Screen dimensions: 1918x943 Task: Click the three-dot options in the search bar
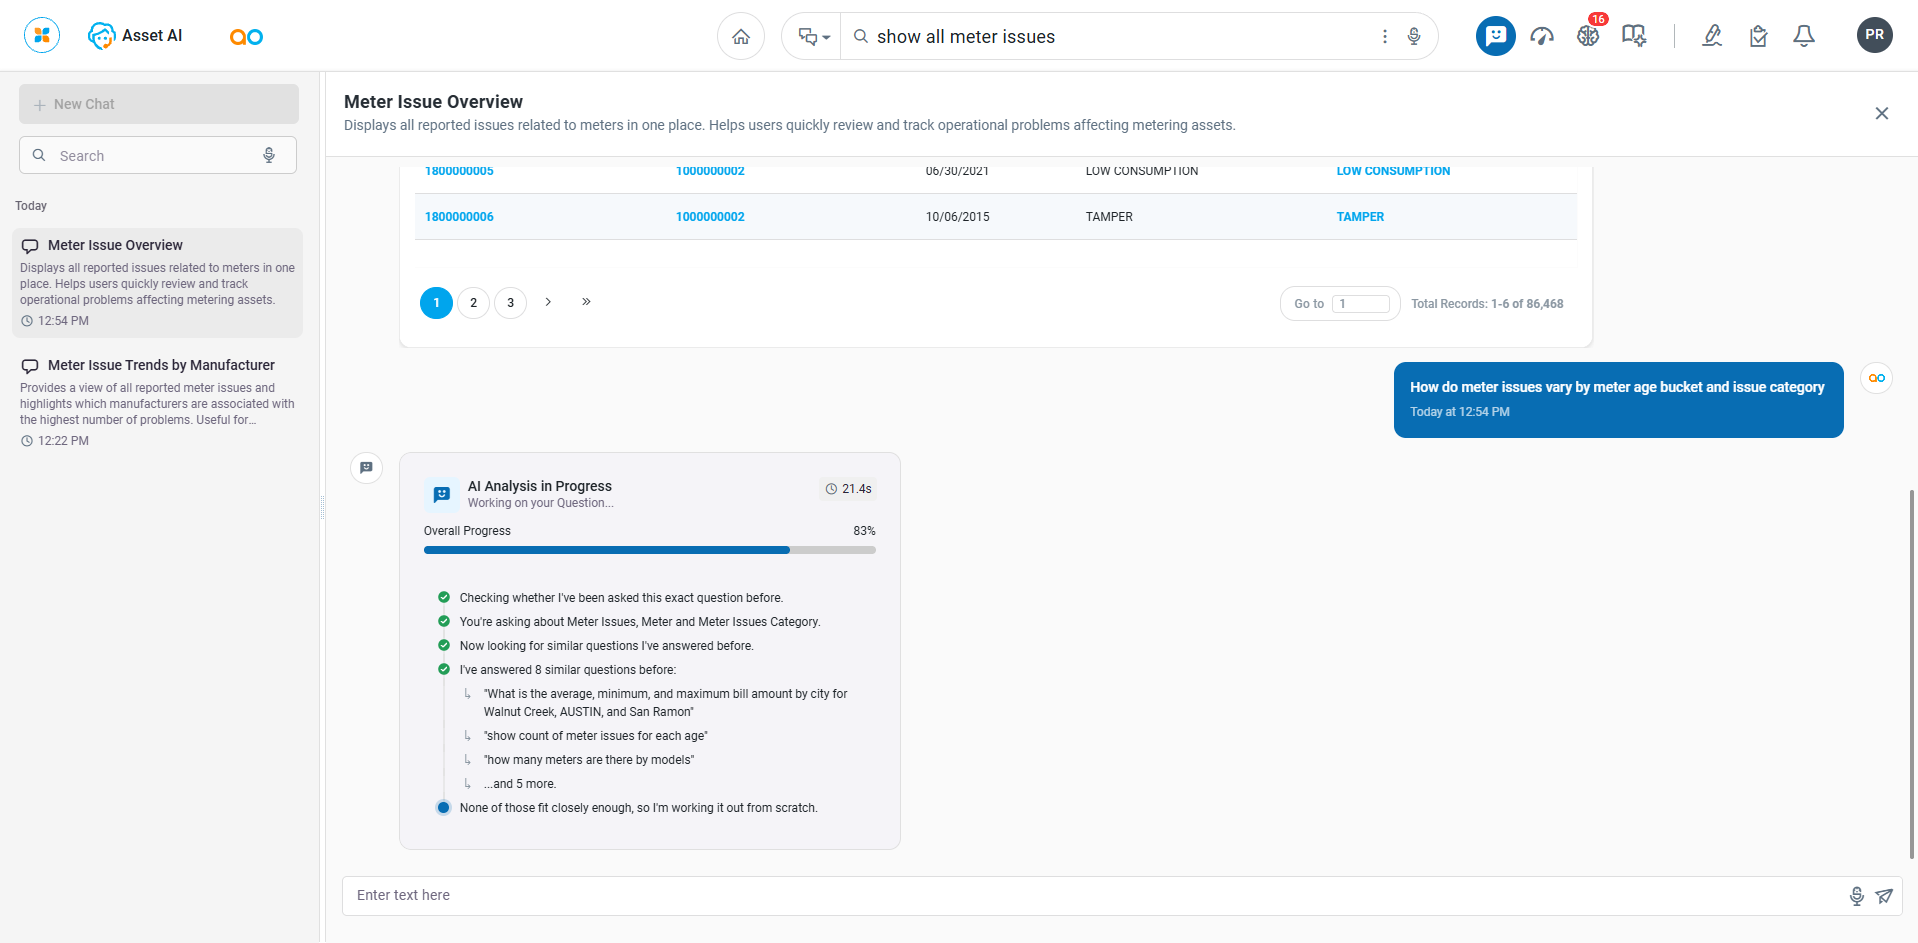pos(1385,36)
